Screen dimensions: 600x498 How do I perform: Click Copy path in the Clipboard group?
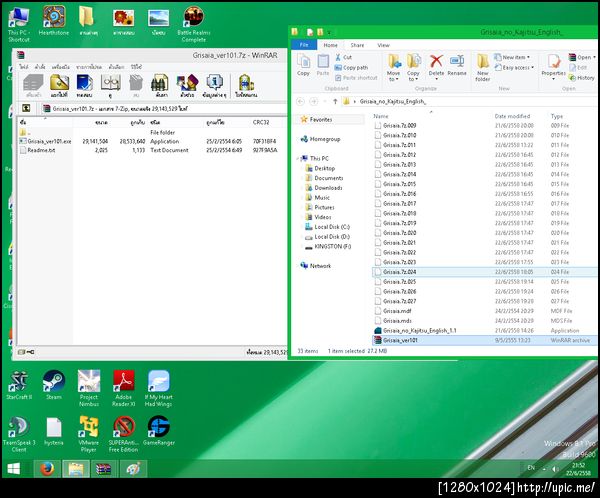pyautogui.click(x=351, y=68)
